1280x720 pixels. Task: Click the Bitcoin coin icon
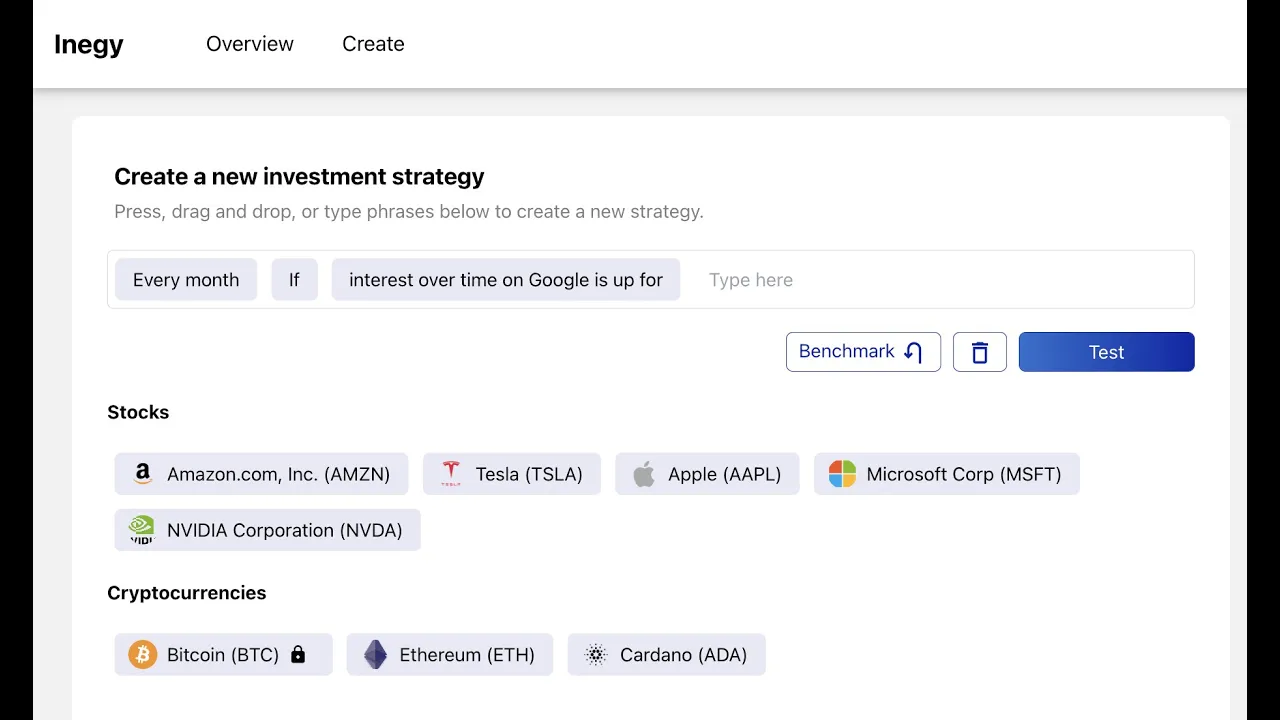click(x=143, y=655)
